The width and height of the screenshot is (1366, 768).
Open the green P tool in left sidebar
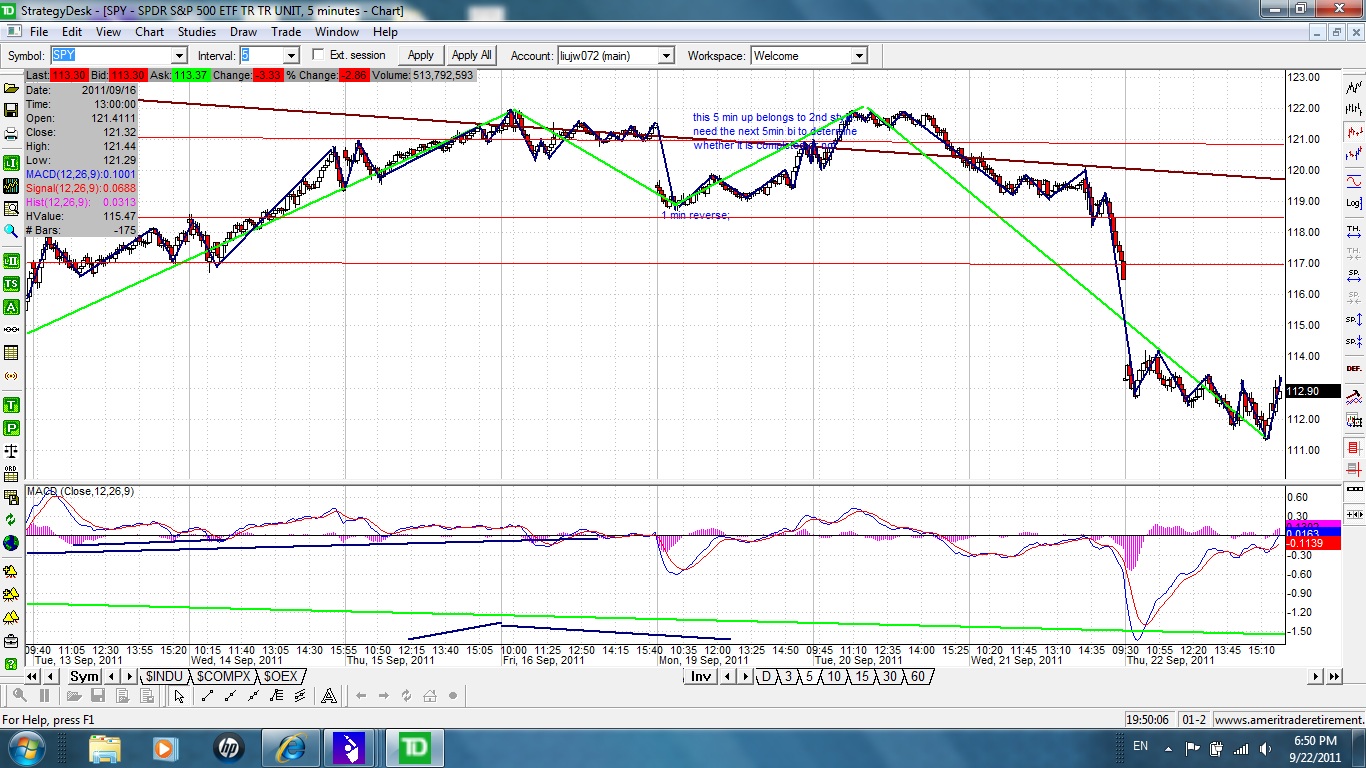(11, 428)
